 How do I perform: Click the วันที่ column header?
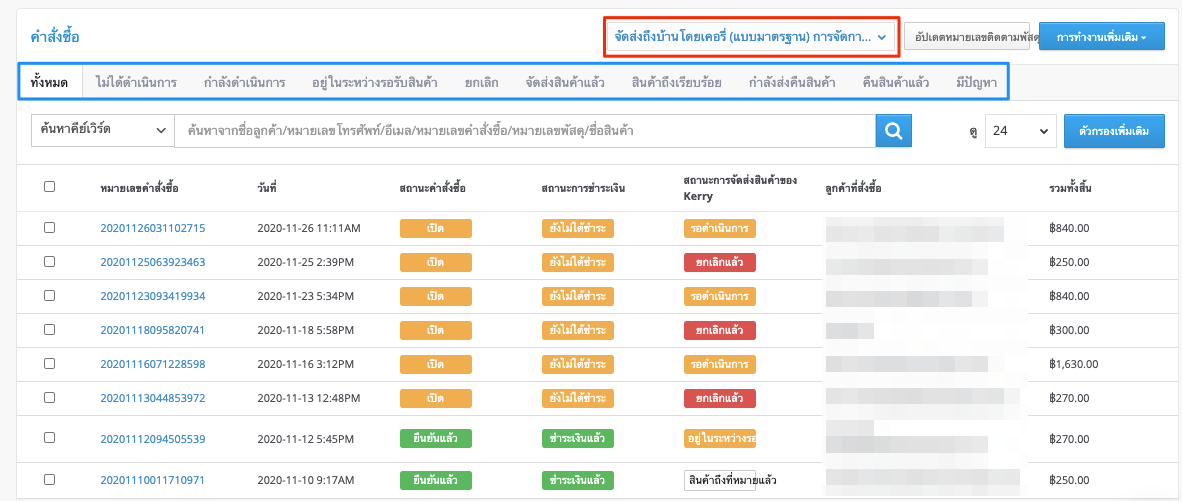pos(267,188)
